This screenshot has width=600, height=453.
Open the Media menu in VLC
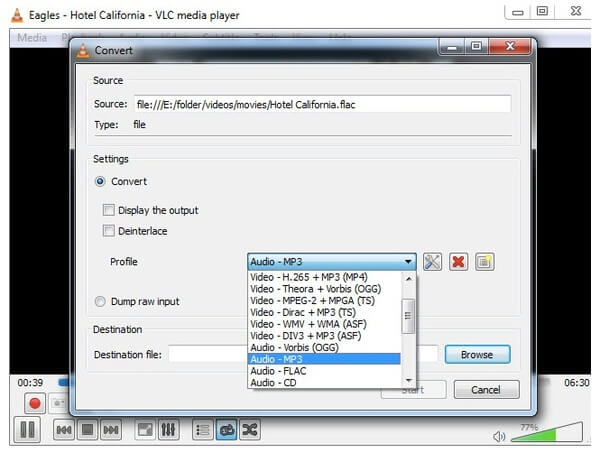click(32, 37)
